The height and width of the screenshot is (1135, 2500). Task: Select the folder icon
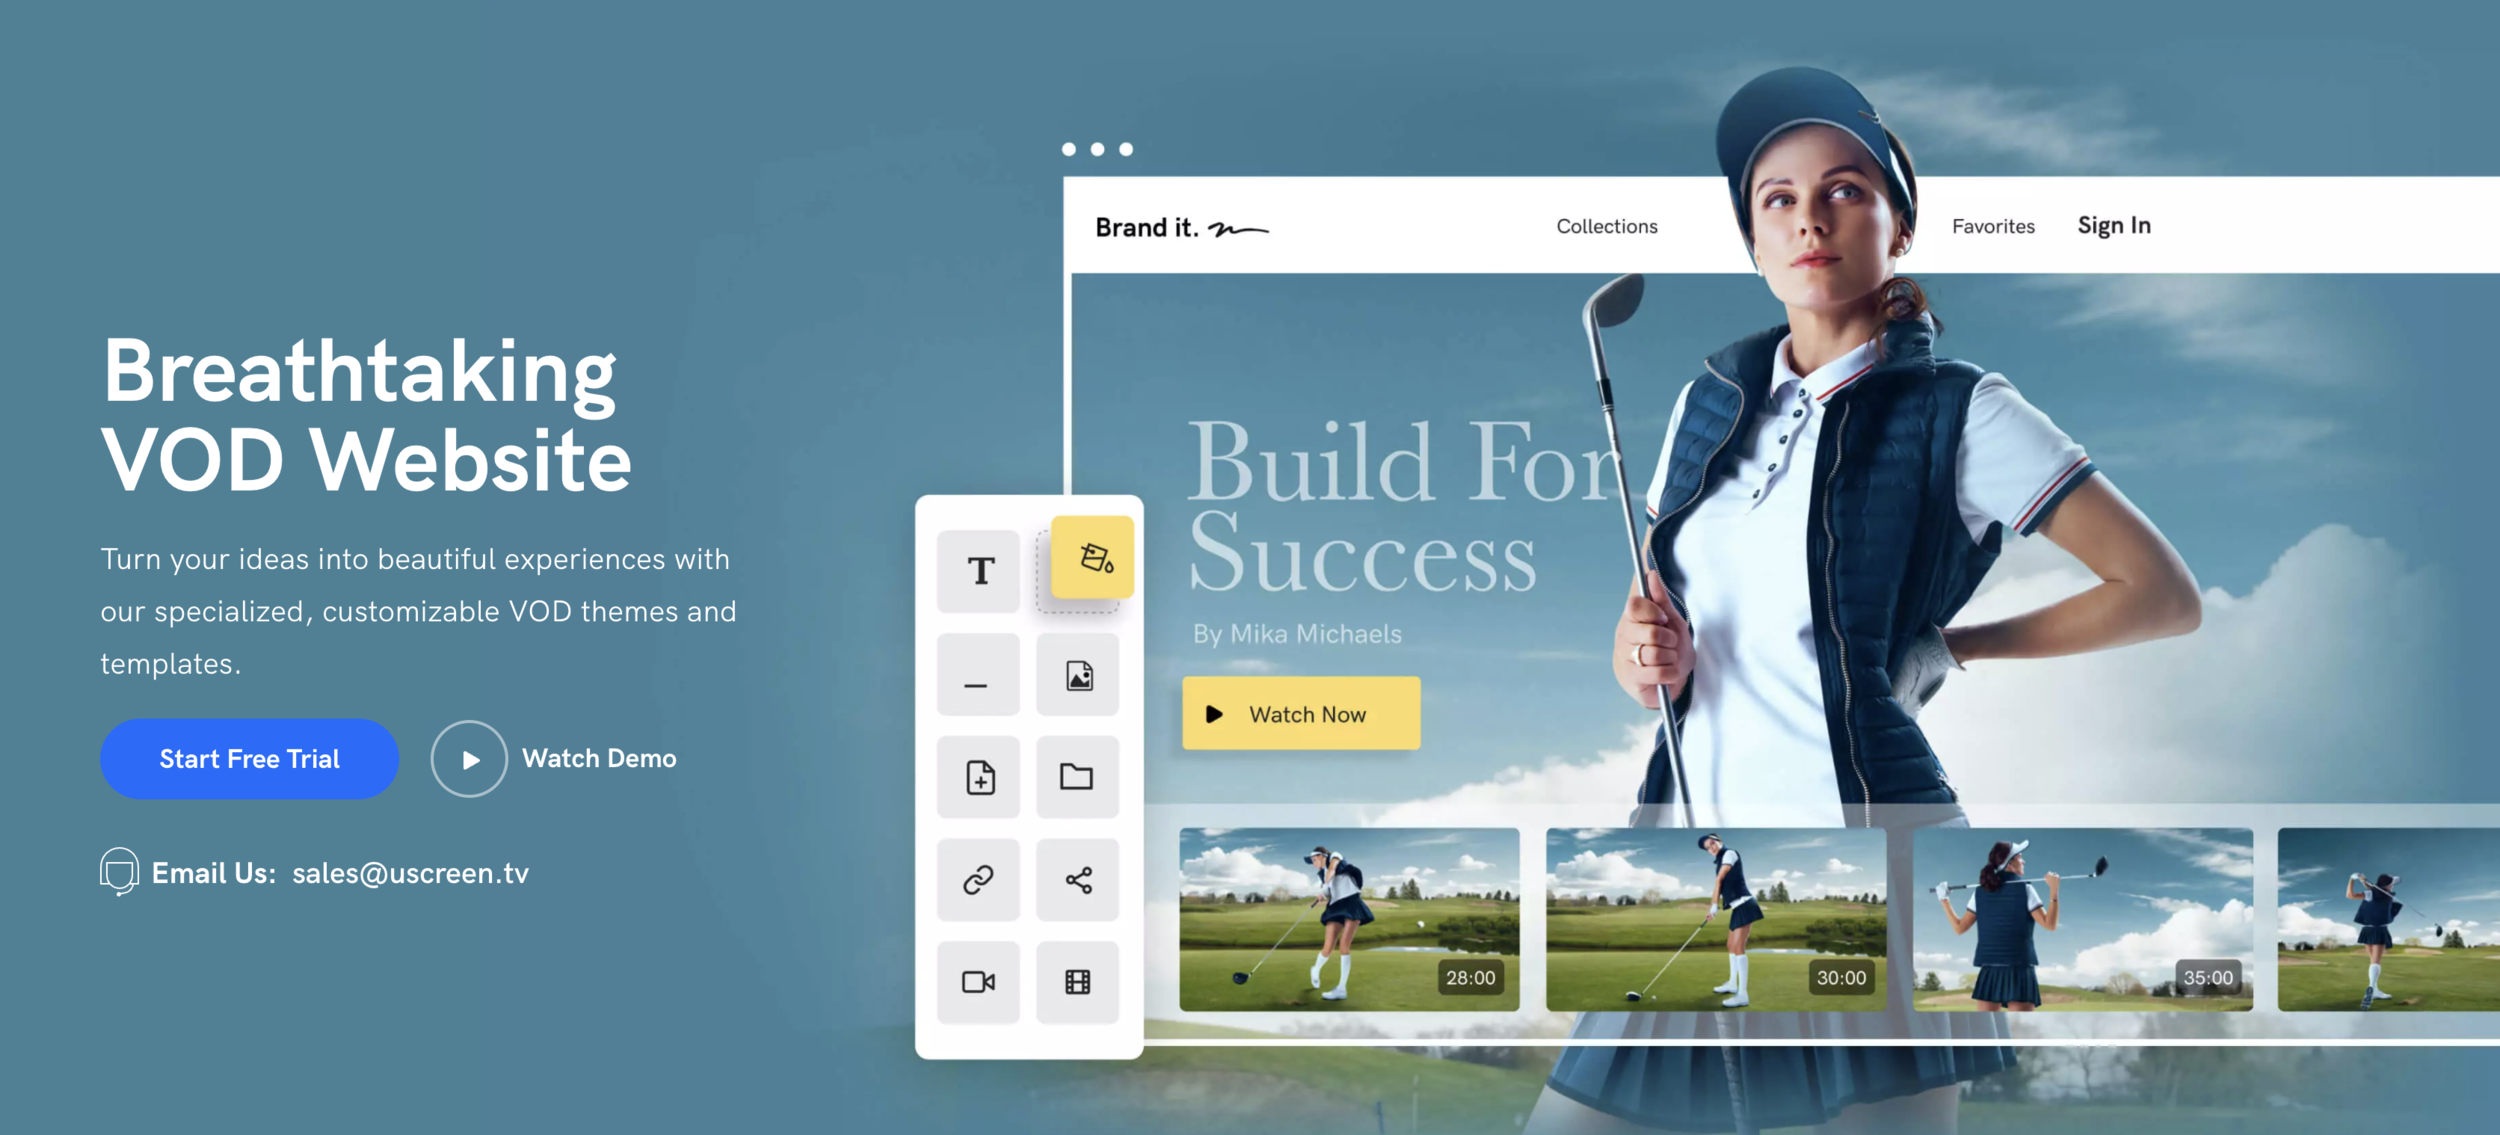tap(1079, 780)
